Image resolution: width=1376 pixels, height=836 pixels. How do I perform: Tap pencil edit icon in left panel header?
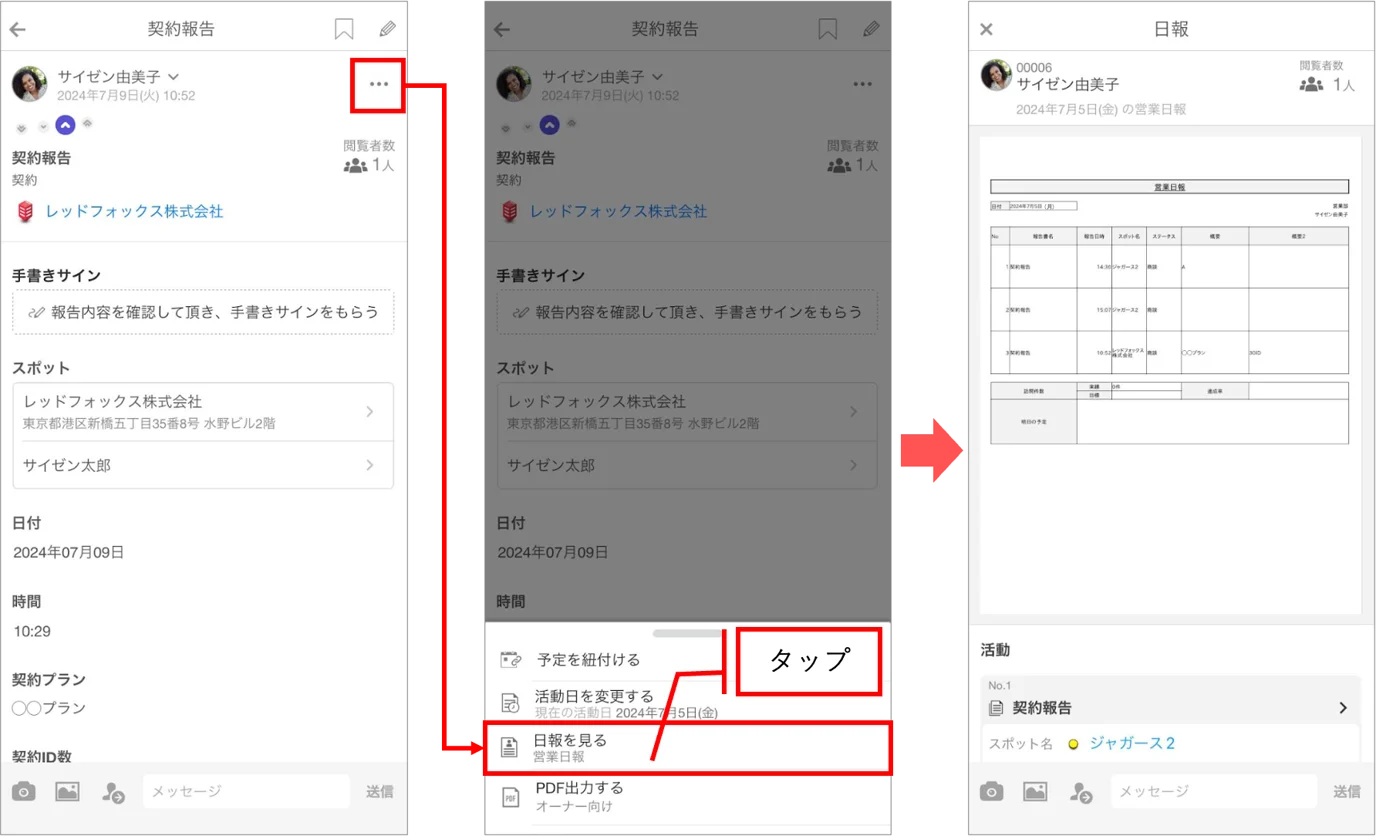pyautogui.click(x=387, y=29)
